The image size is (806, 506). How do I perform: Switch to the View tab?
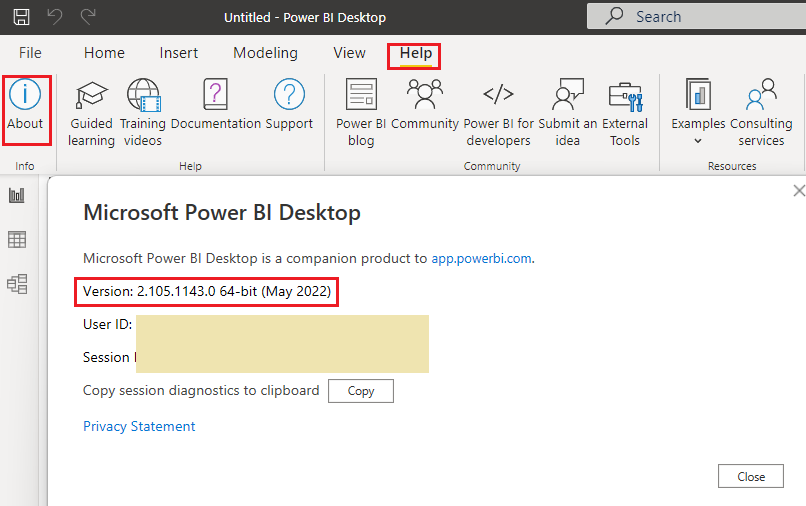point(350,53)
